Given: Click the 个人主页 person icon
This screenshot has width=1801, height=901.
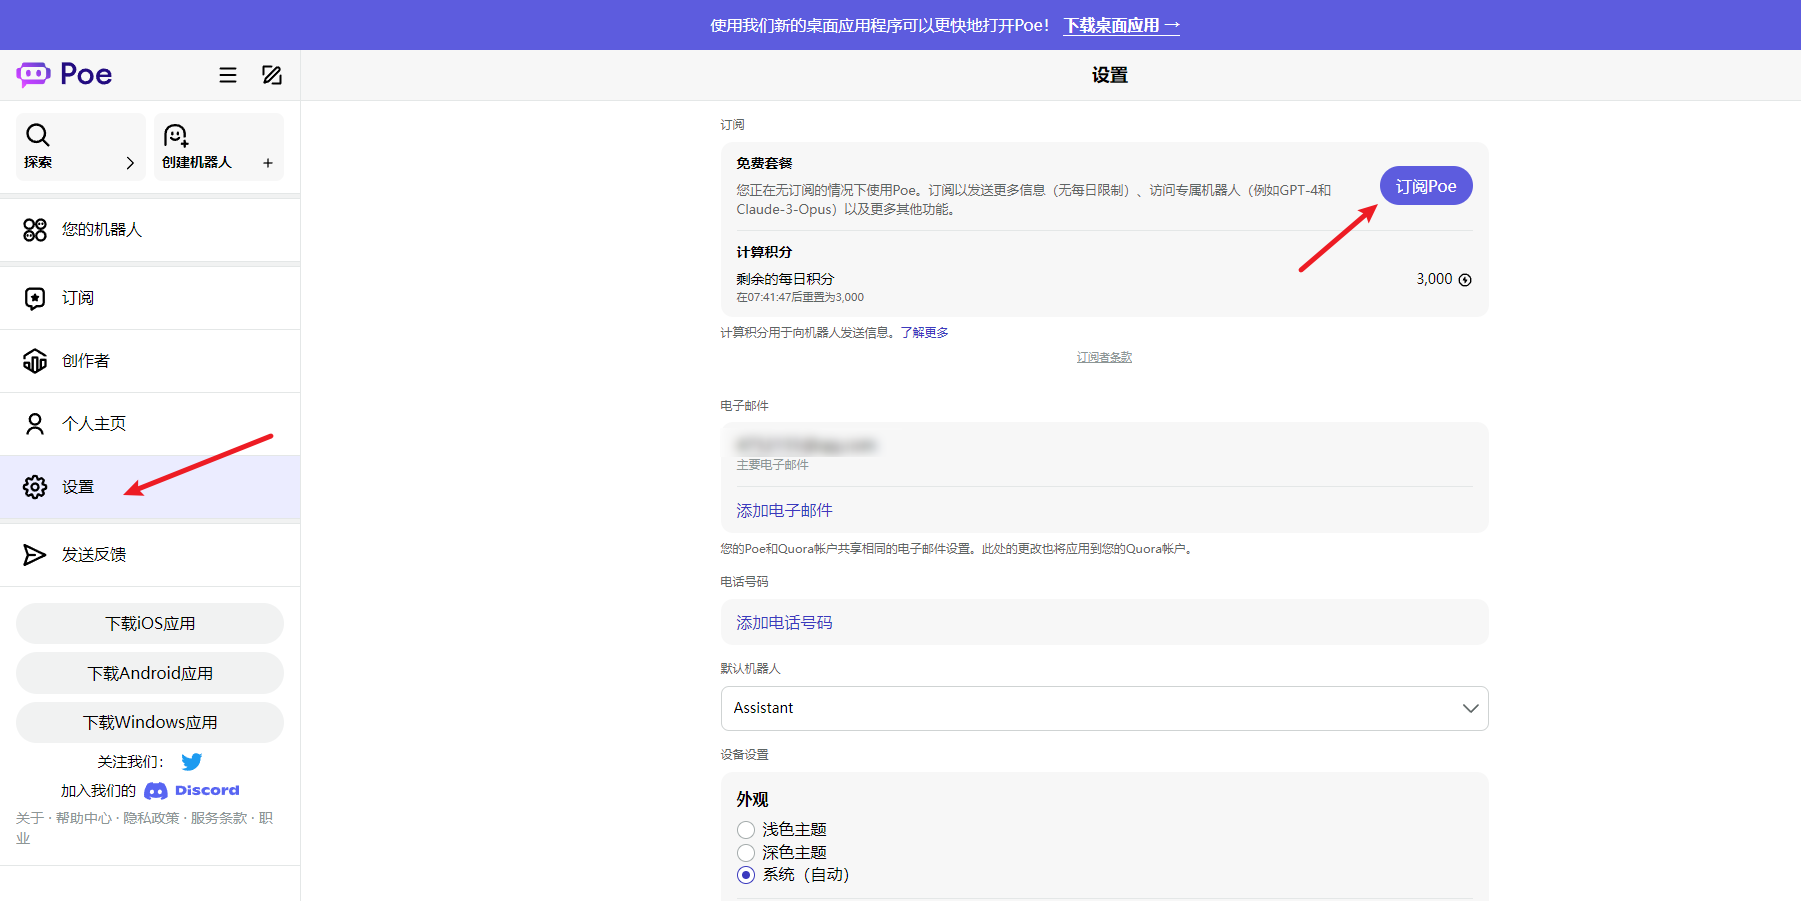Looking at the screenshot, I should coord(35,424).
